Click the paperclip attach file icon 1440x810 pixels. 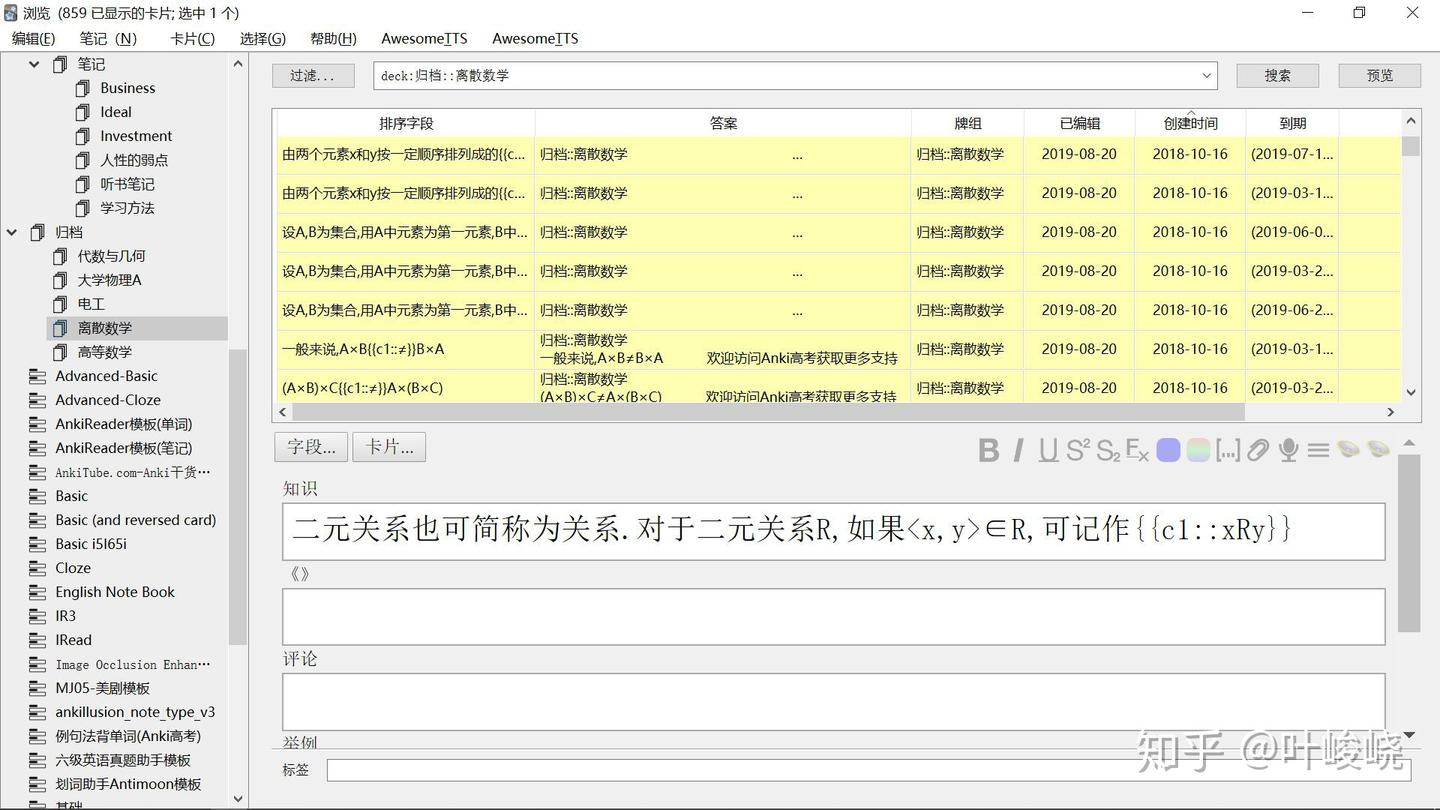[1258, 451]
